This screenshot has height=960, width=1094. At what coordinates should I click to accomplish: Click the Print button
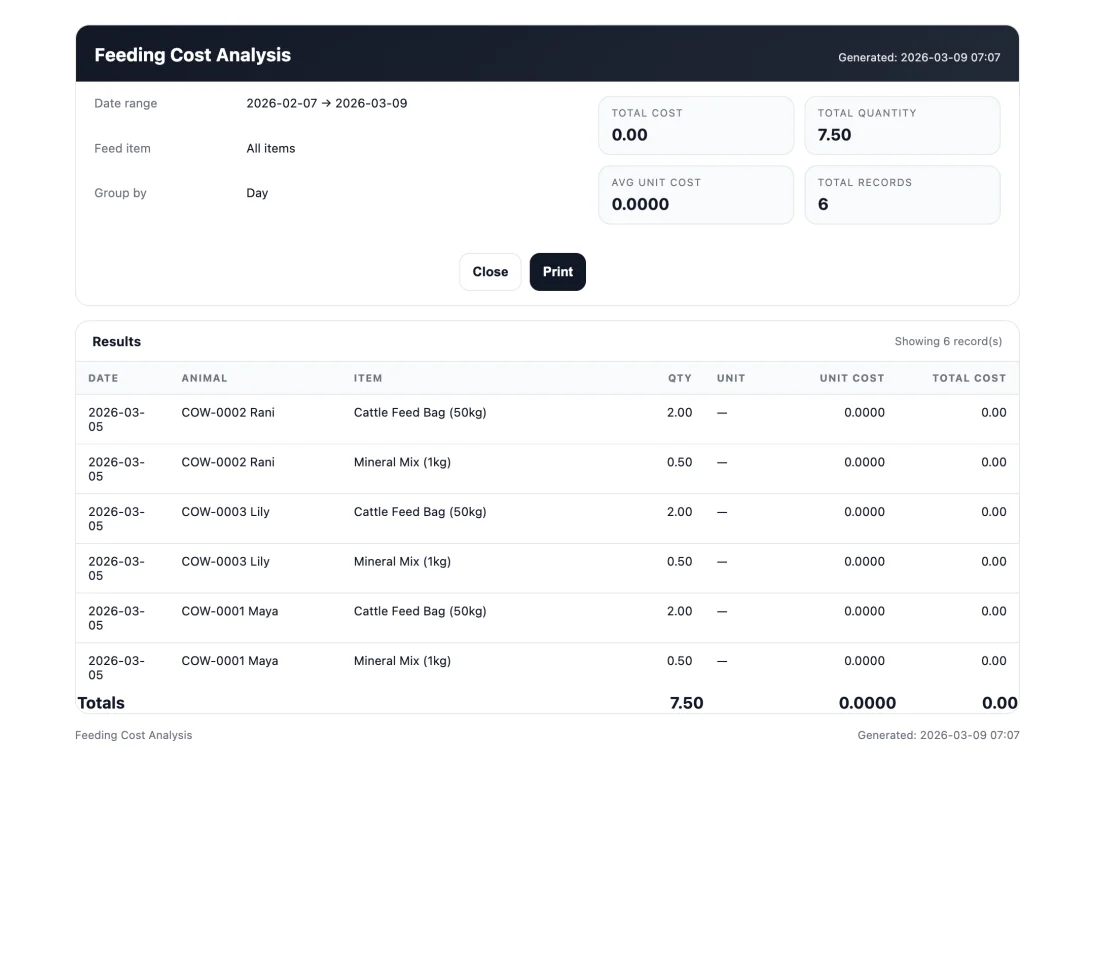[557, 271]
